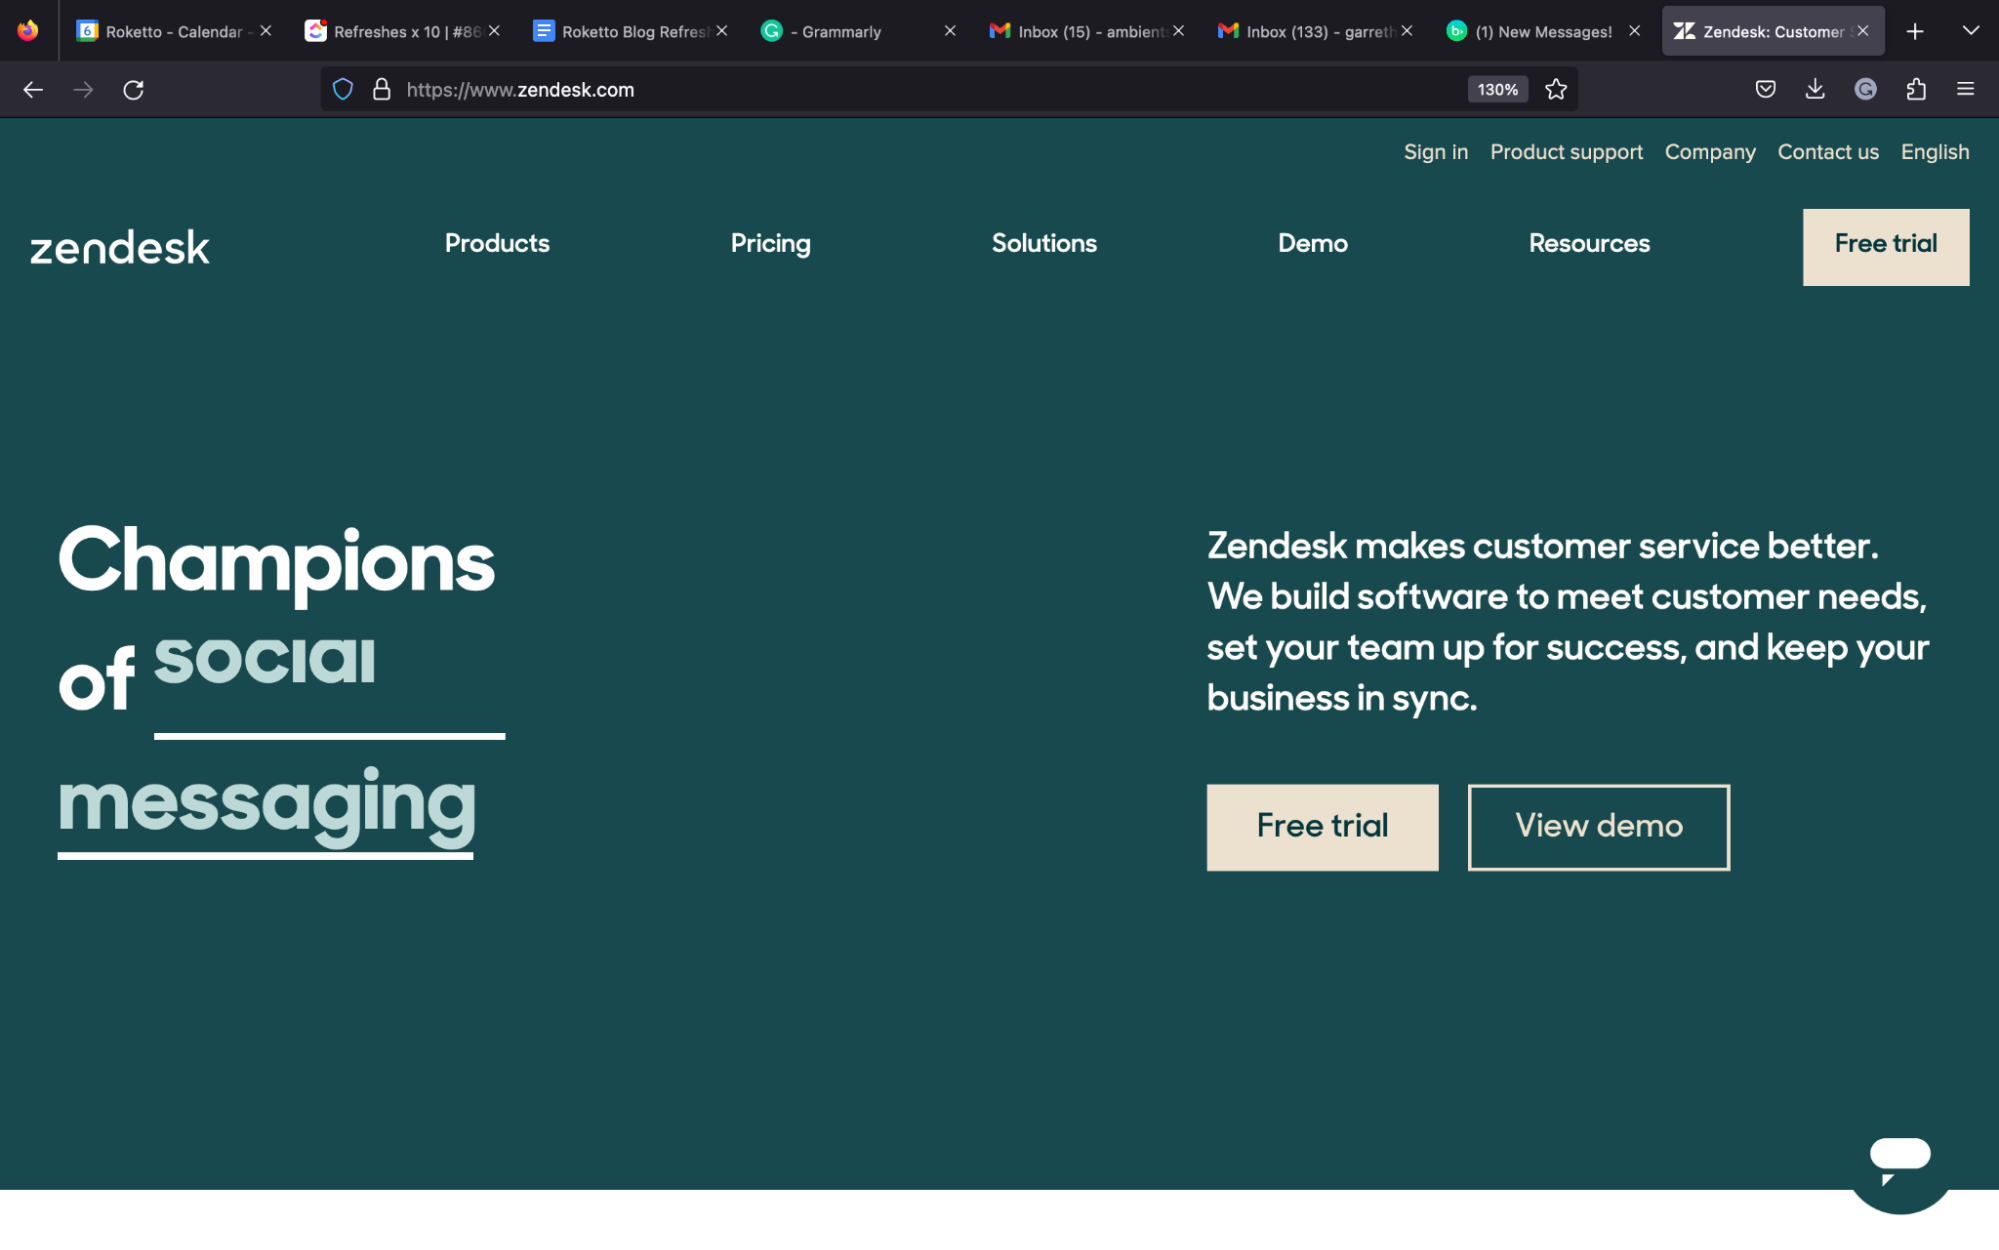Open a new browser tab
The image size is (1999, 1250).
1914,31
